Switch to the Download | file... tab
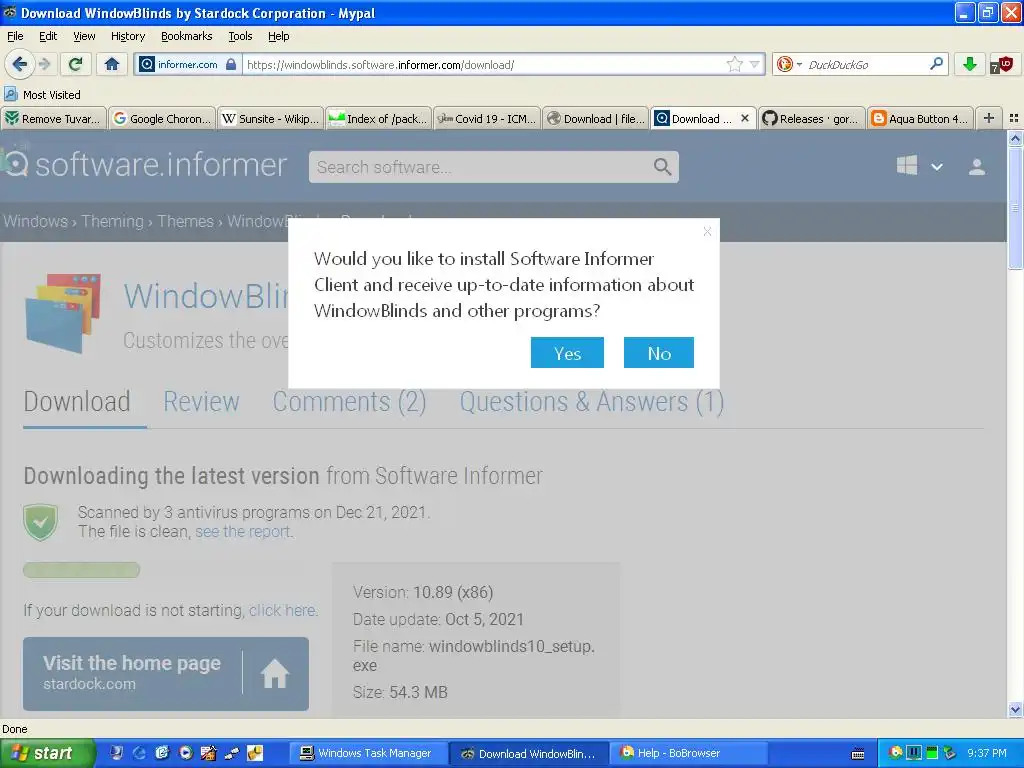 click(596, 118)
